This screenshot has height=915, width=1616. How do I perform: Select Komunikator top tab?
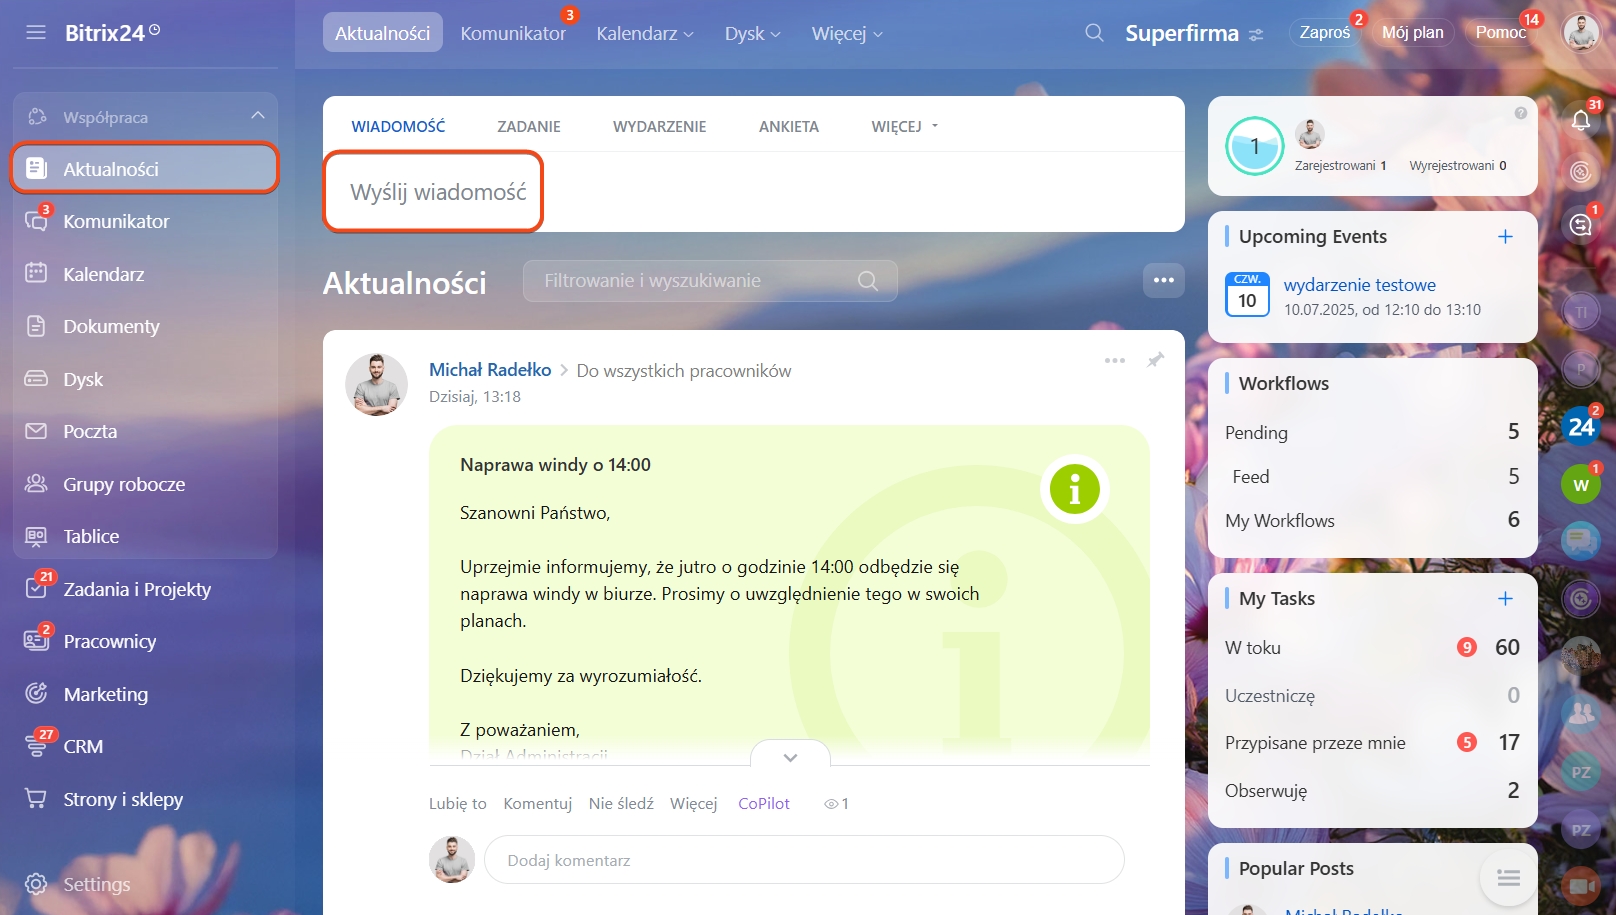[x=513, y=33]
